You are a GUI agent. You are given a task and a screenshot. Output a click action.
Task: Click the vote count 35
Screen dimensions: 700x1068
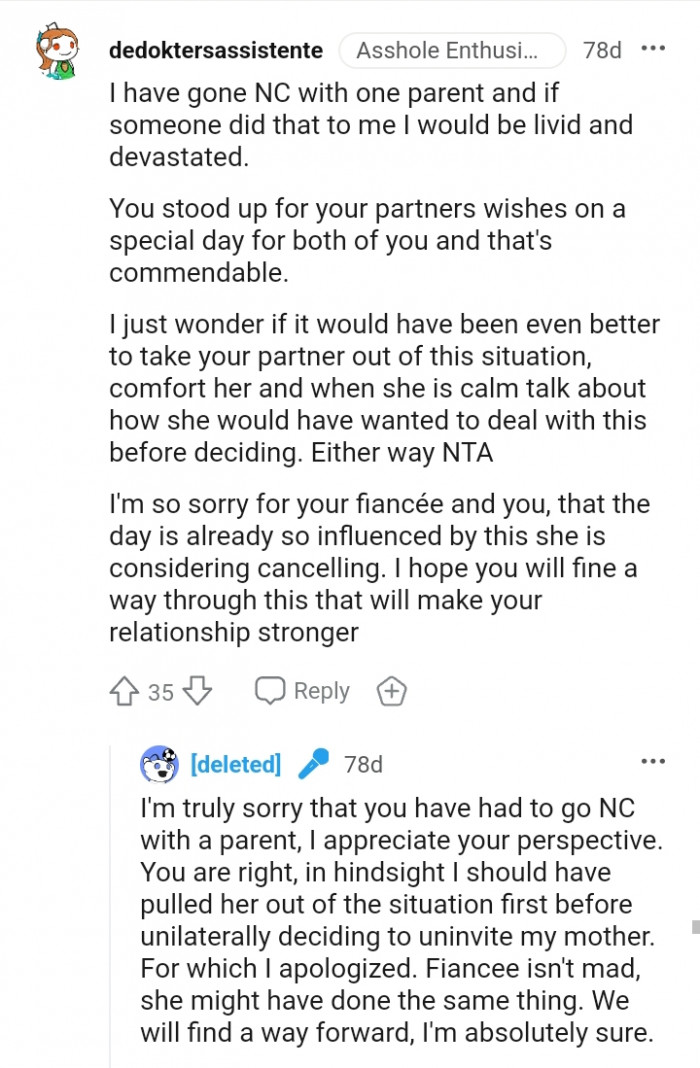tap(161, 692)
